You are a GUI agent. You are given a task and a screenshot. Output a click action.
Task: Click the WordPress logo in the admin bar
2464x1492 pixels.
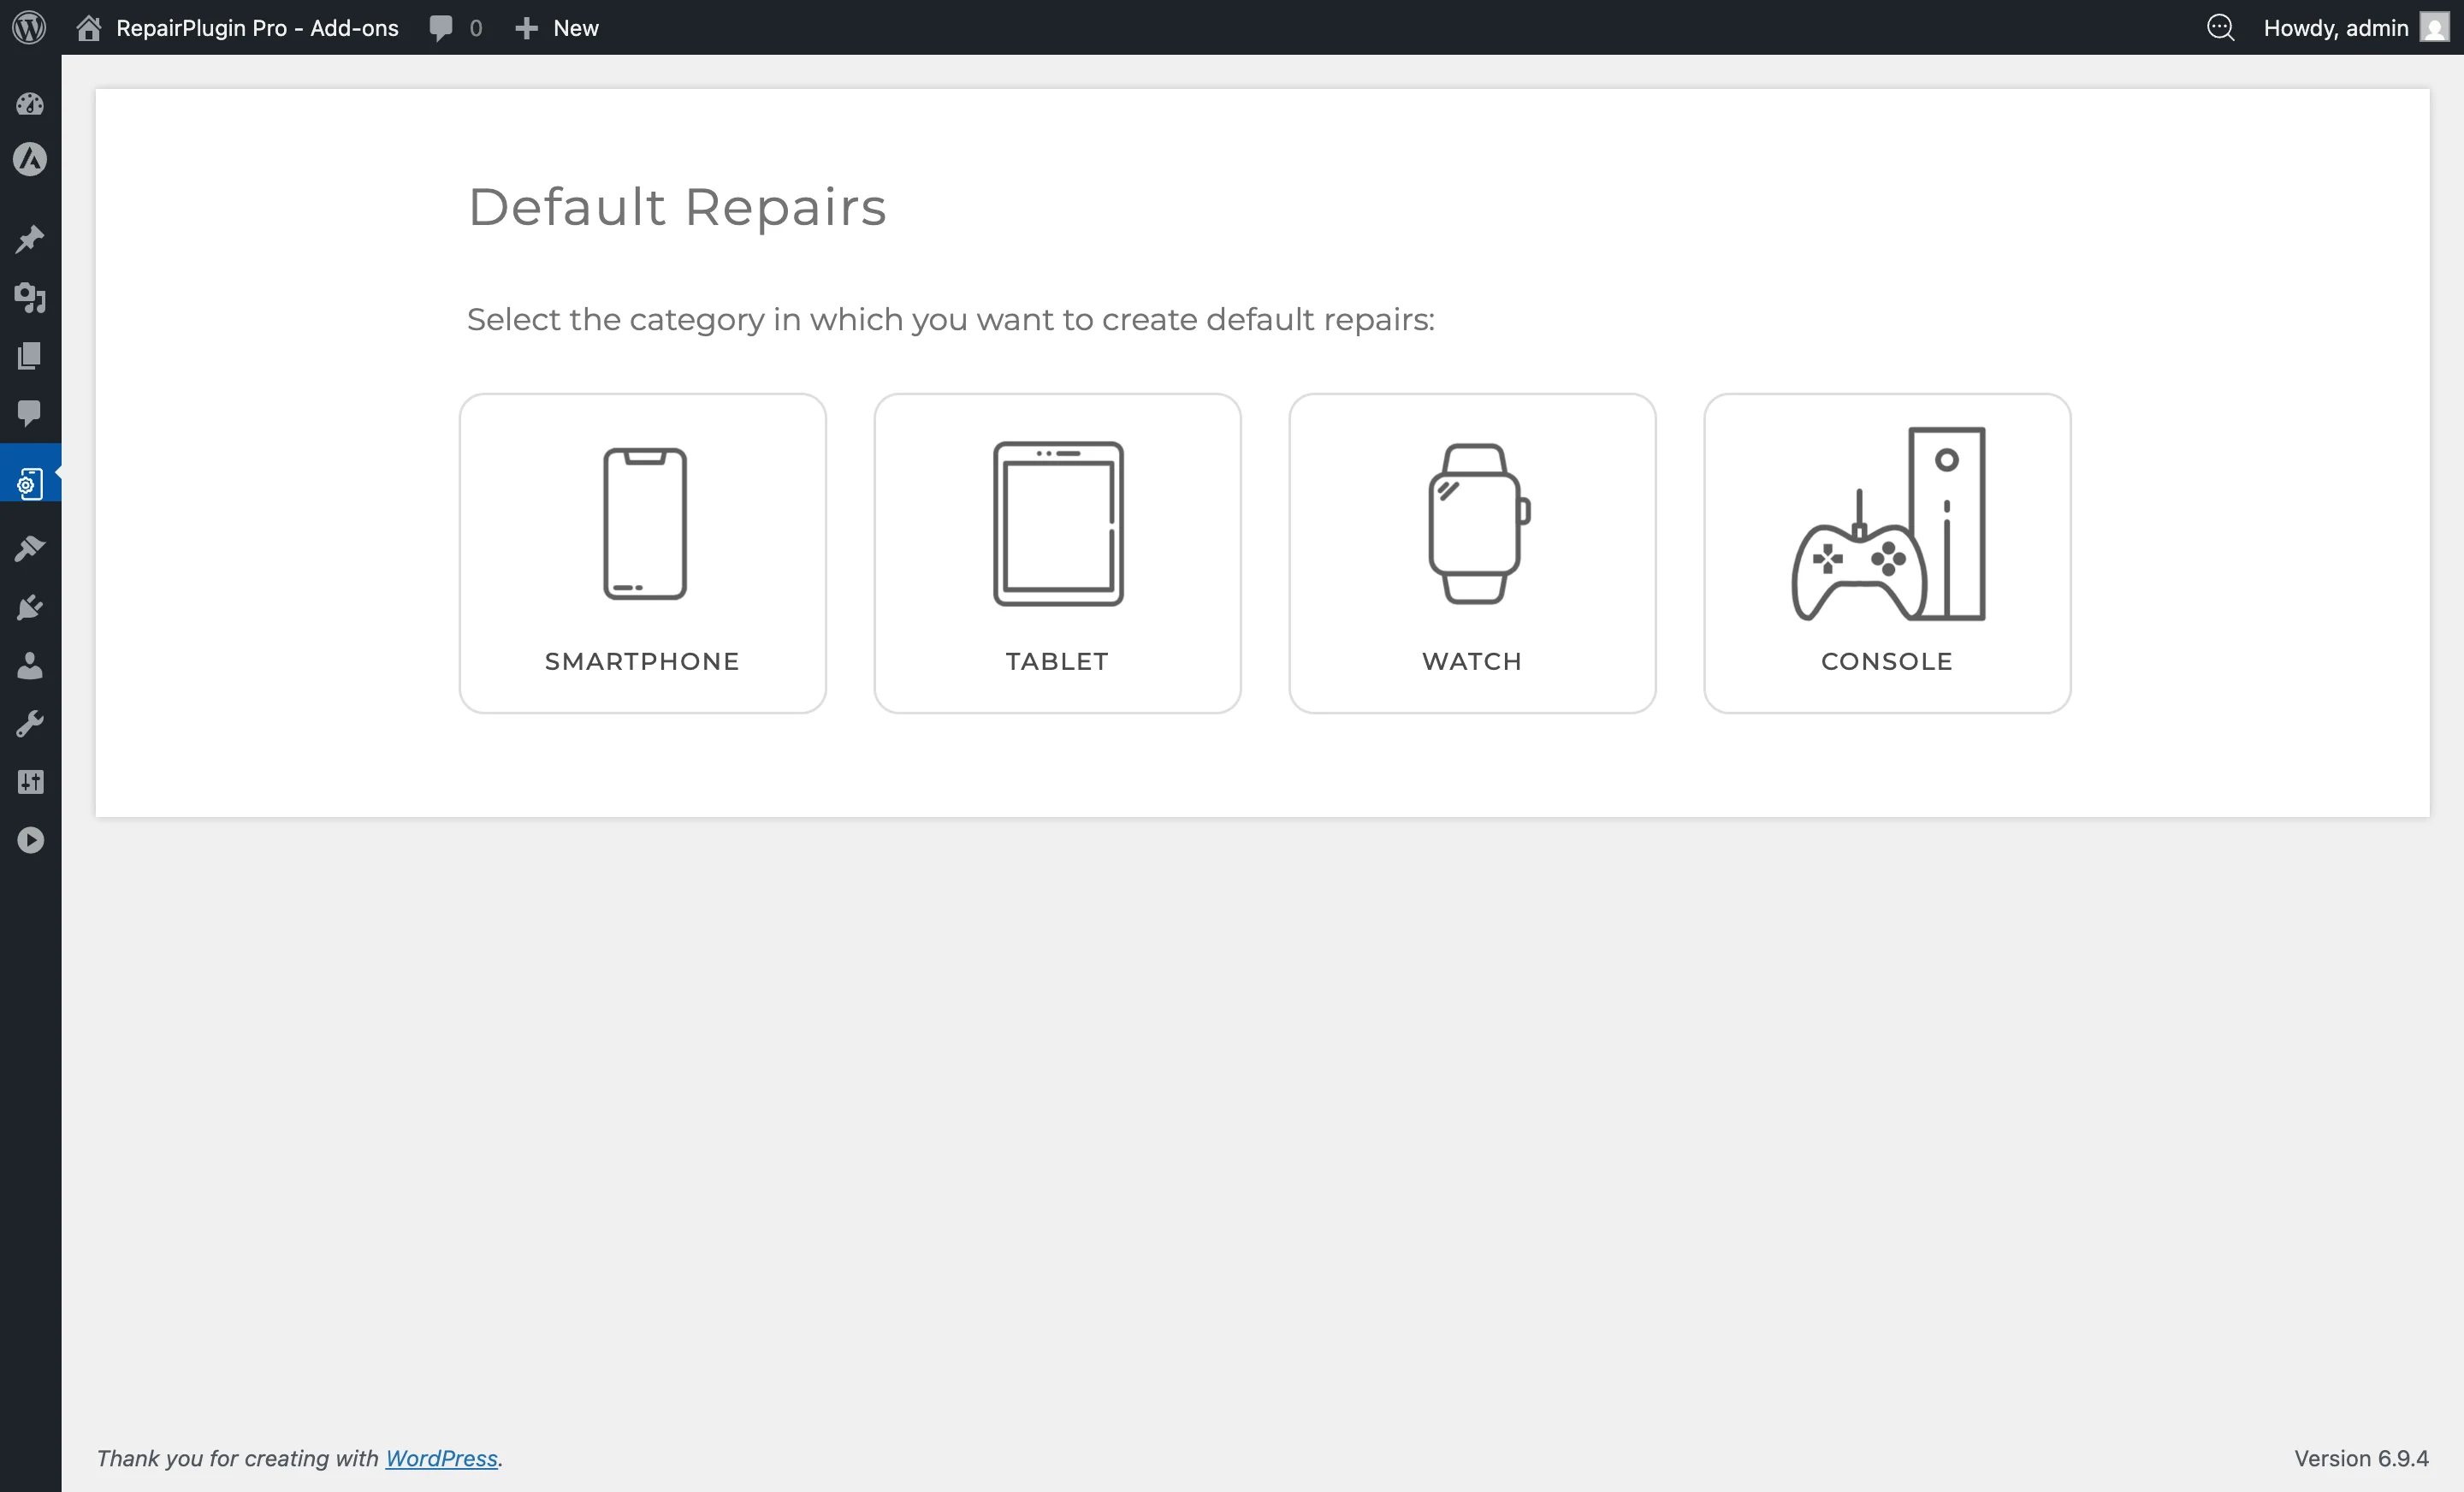click(x=29, y=27)
